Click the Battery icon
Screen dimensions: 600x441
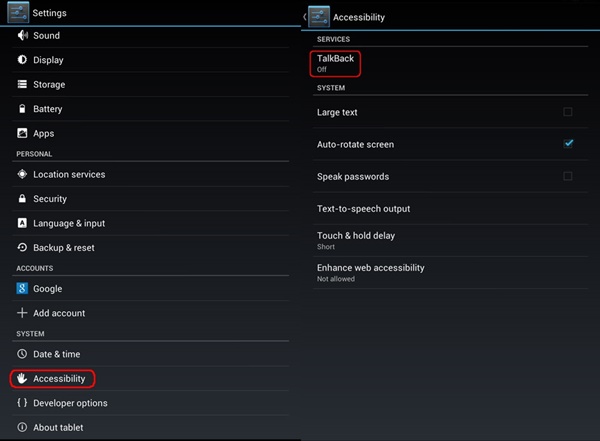pyautogui.click(x=22, y=109)
